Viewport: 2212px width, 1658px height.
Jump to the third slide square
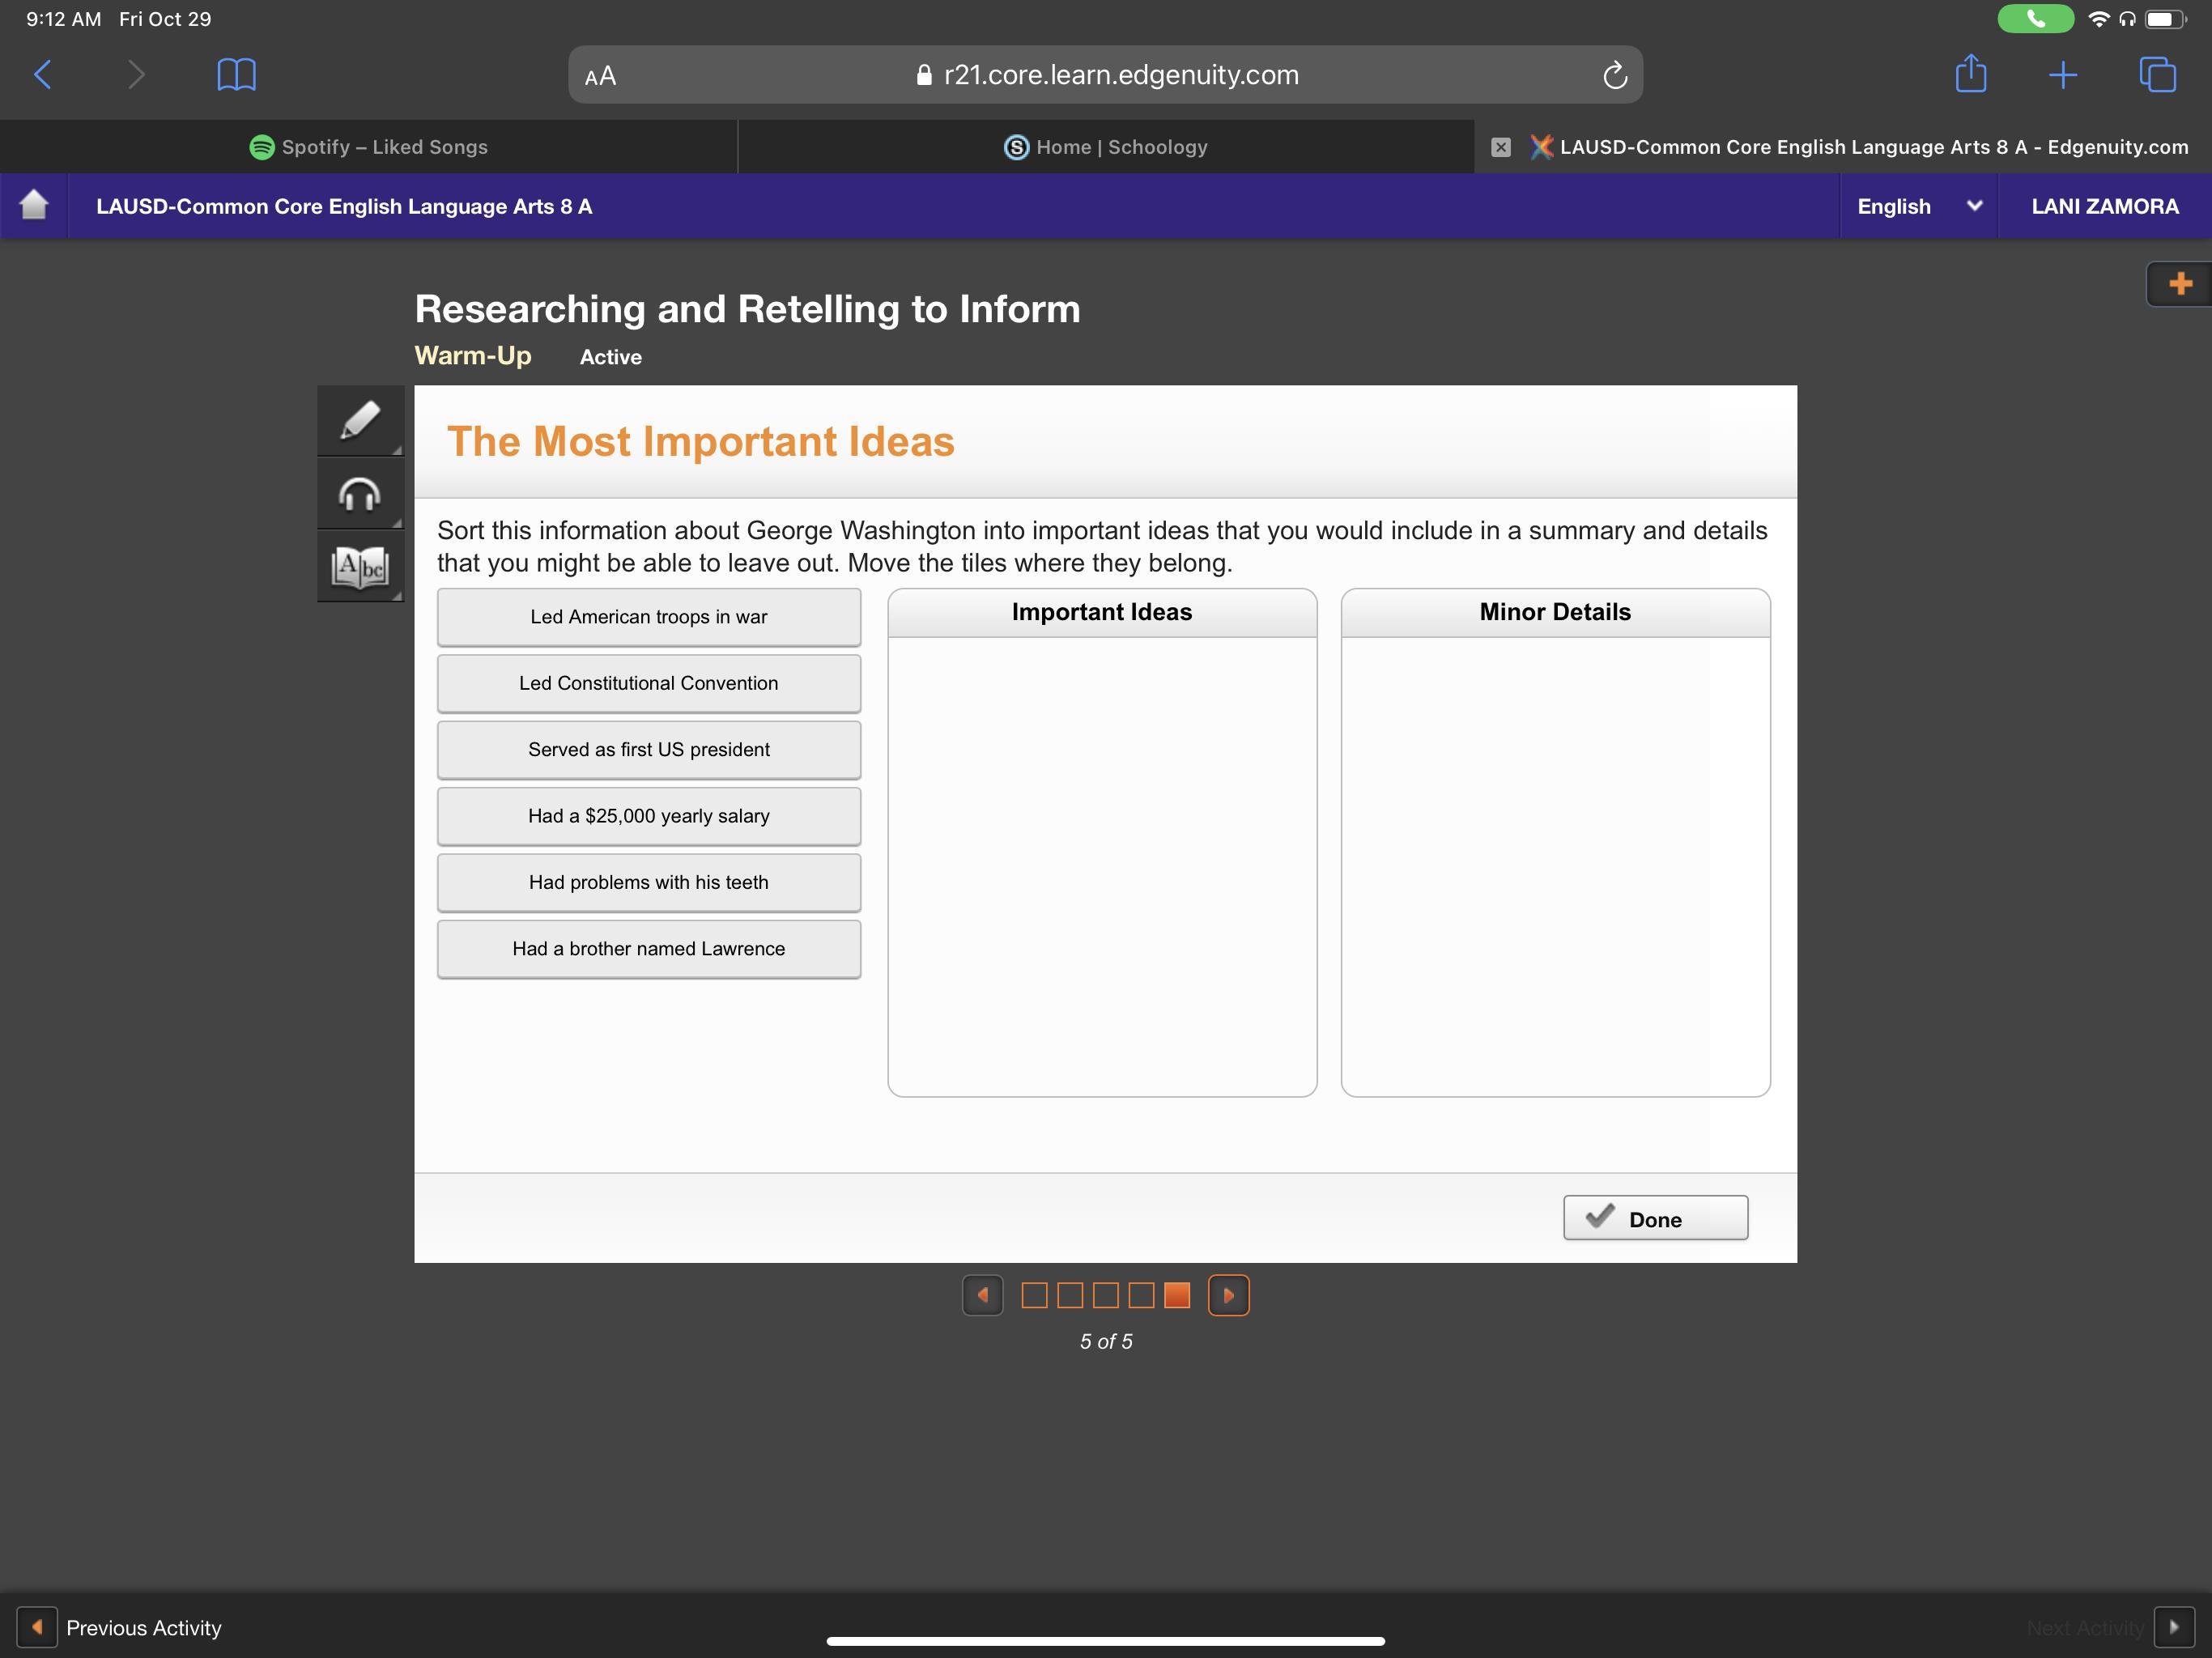pyautogui.click(x=1105, y=1295)
